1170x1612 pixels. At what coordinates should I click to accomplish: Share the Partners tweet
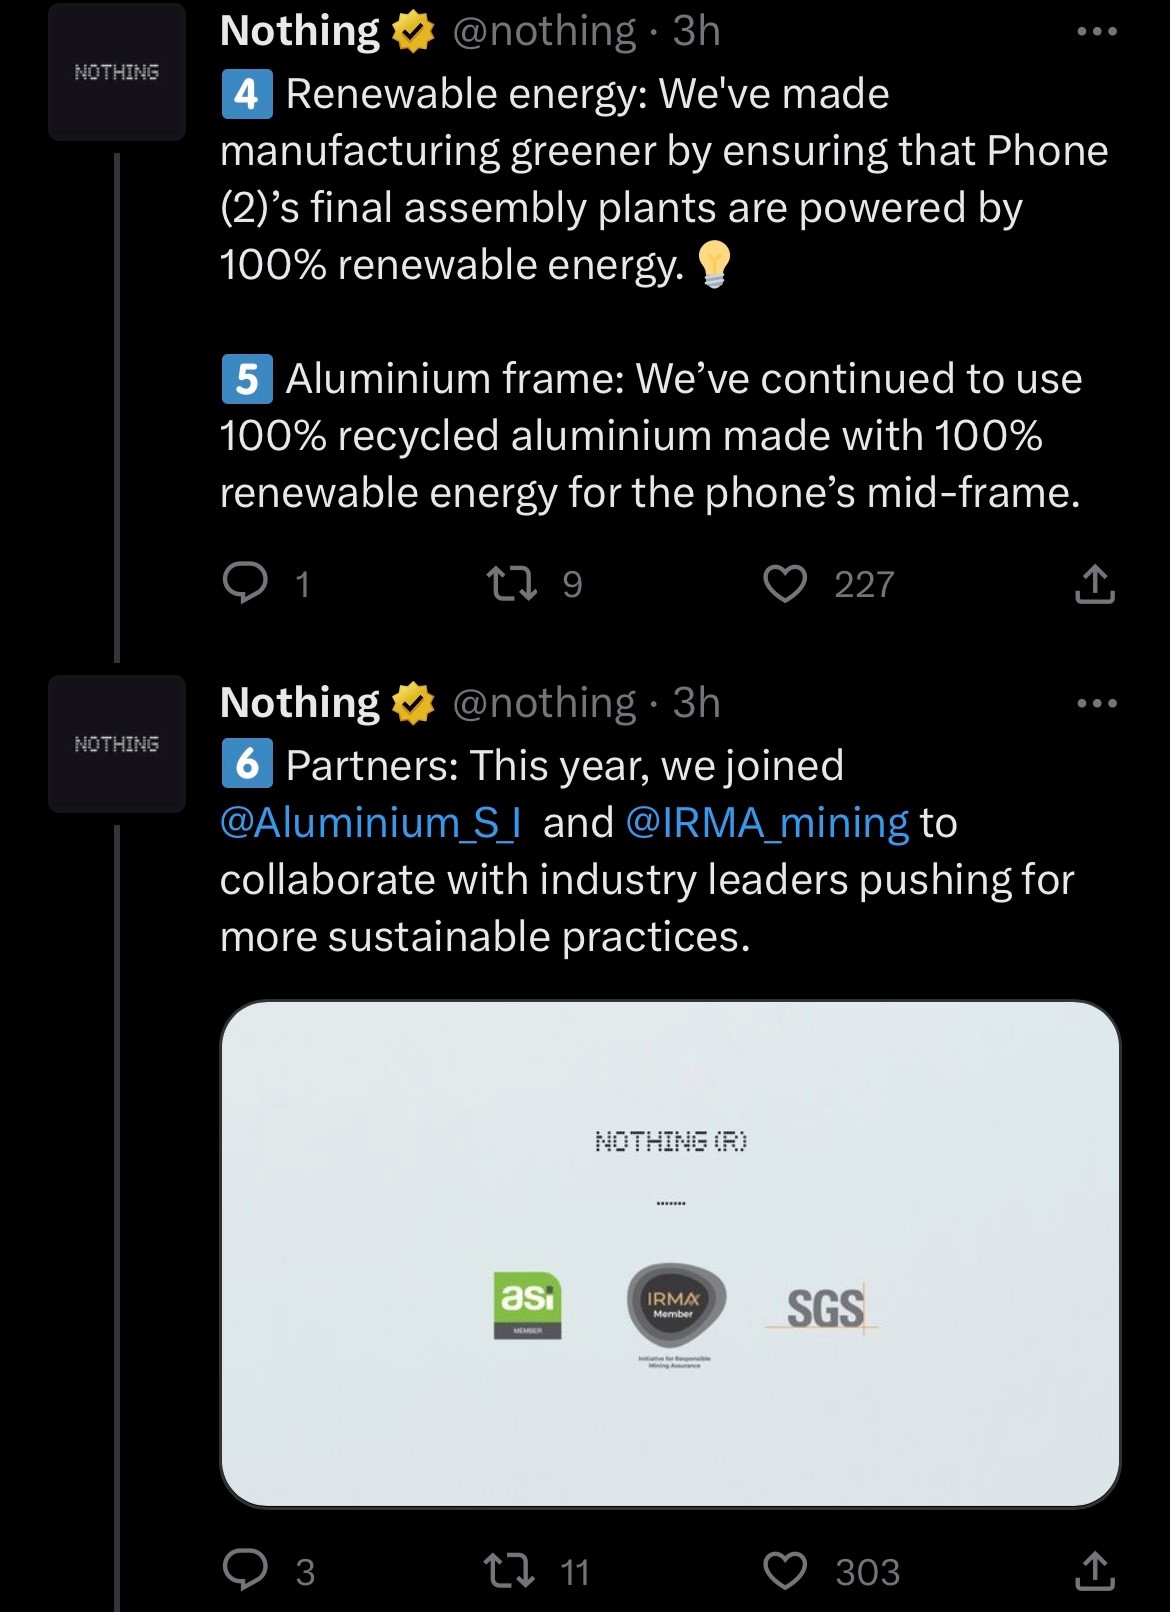click(x=1094, y=1571)
